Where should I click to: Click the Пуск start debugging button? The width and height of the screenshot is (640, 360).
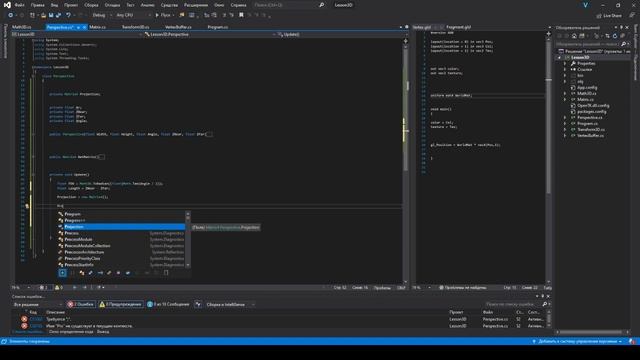163,15
